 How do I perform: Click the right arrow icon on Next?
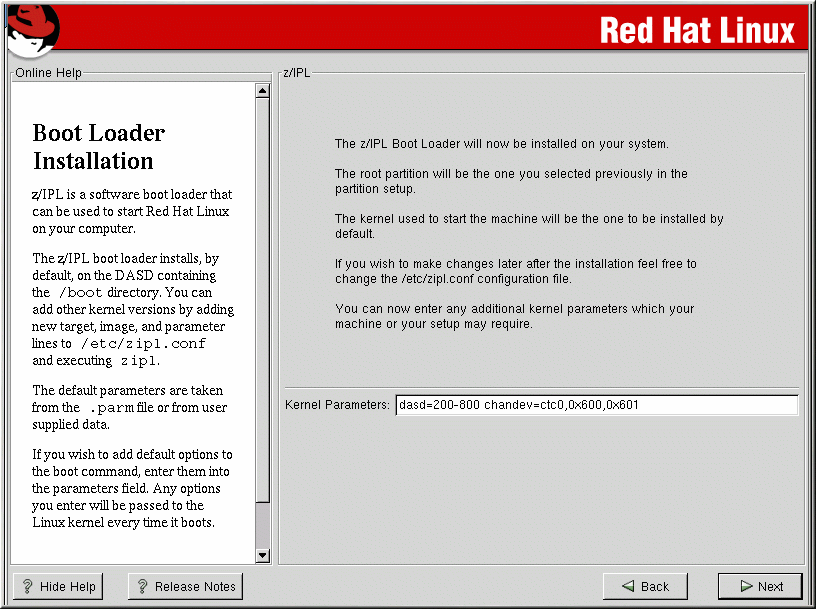point(746,587)
